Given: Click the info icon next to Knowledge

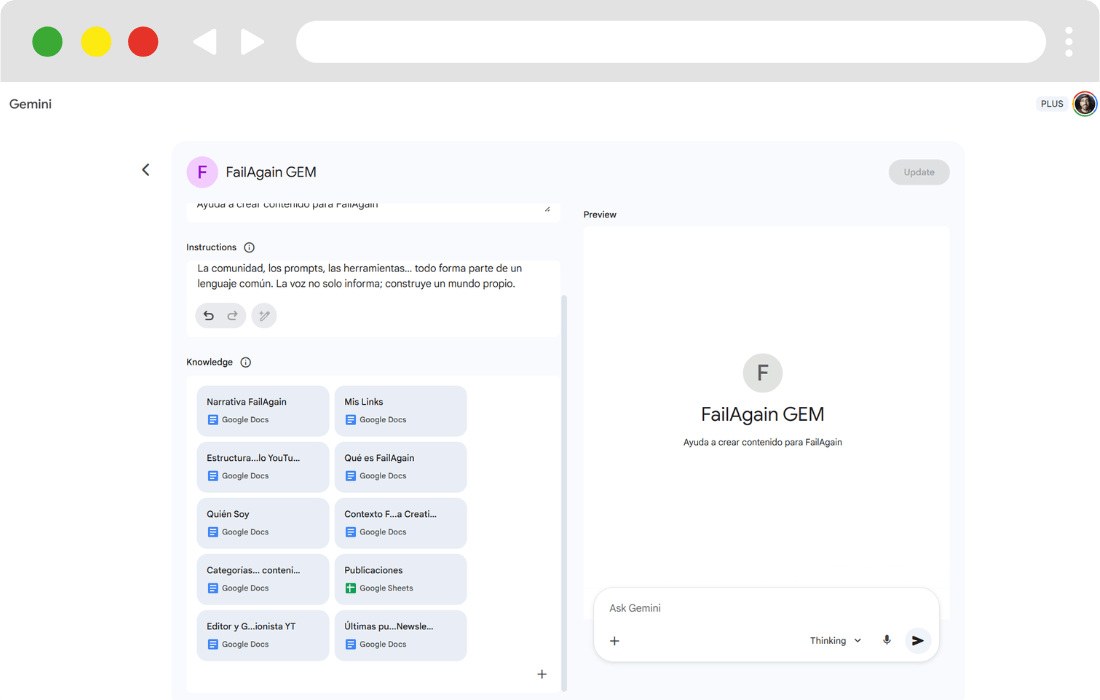Looking at the screenshot, I should pyautogui.click(x=246, y=362).
